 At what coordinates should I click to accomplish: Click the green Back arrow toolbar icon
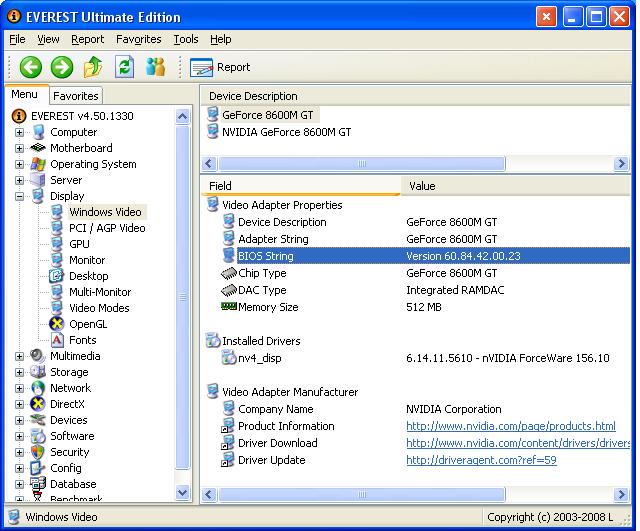click(x=31, y=67)
